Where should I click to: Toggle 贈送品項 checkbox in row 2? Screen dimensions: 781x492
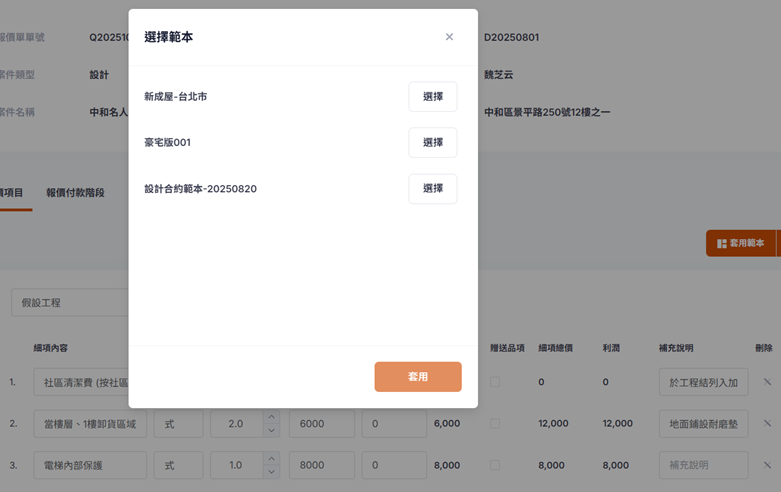(x=496, y=424)
